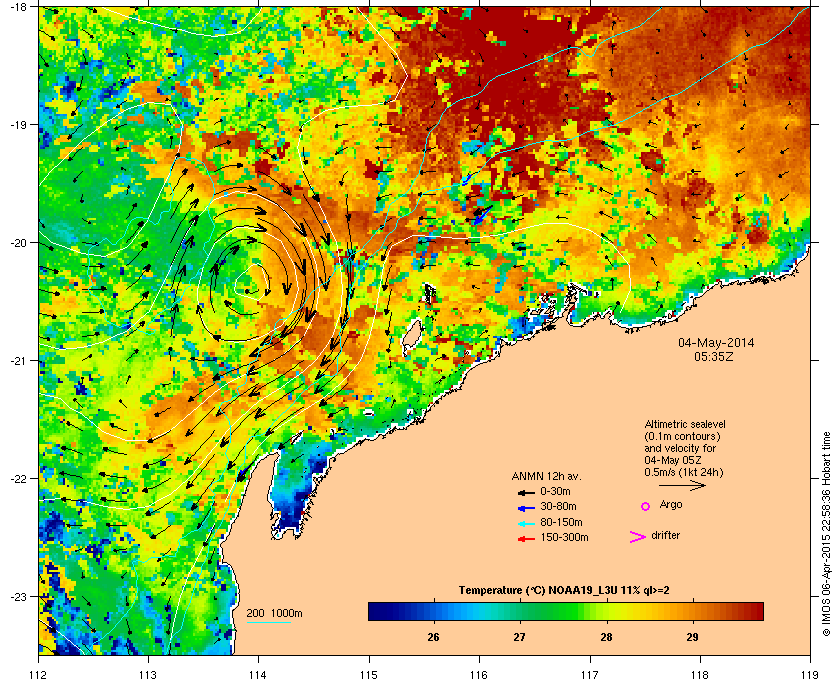Click the longitude axis label 115
This screenshot has width=840, height=680.
click(369, 675)
